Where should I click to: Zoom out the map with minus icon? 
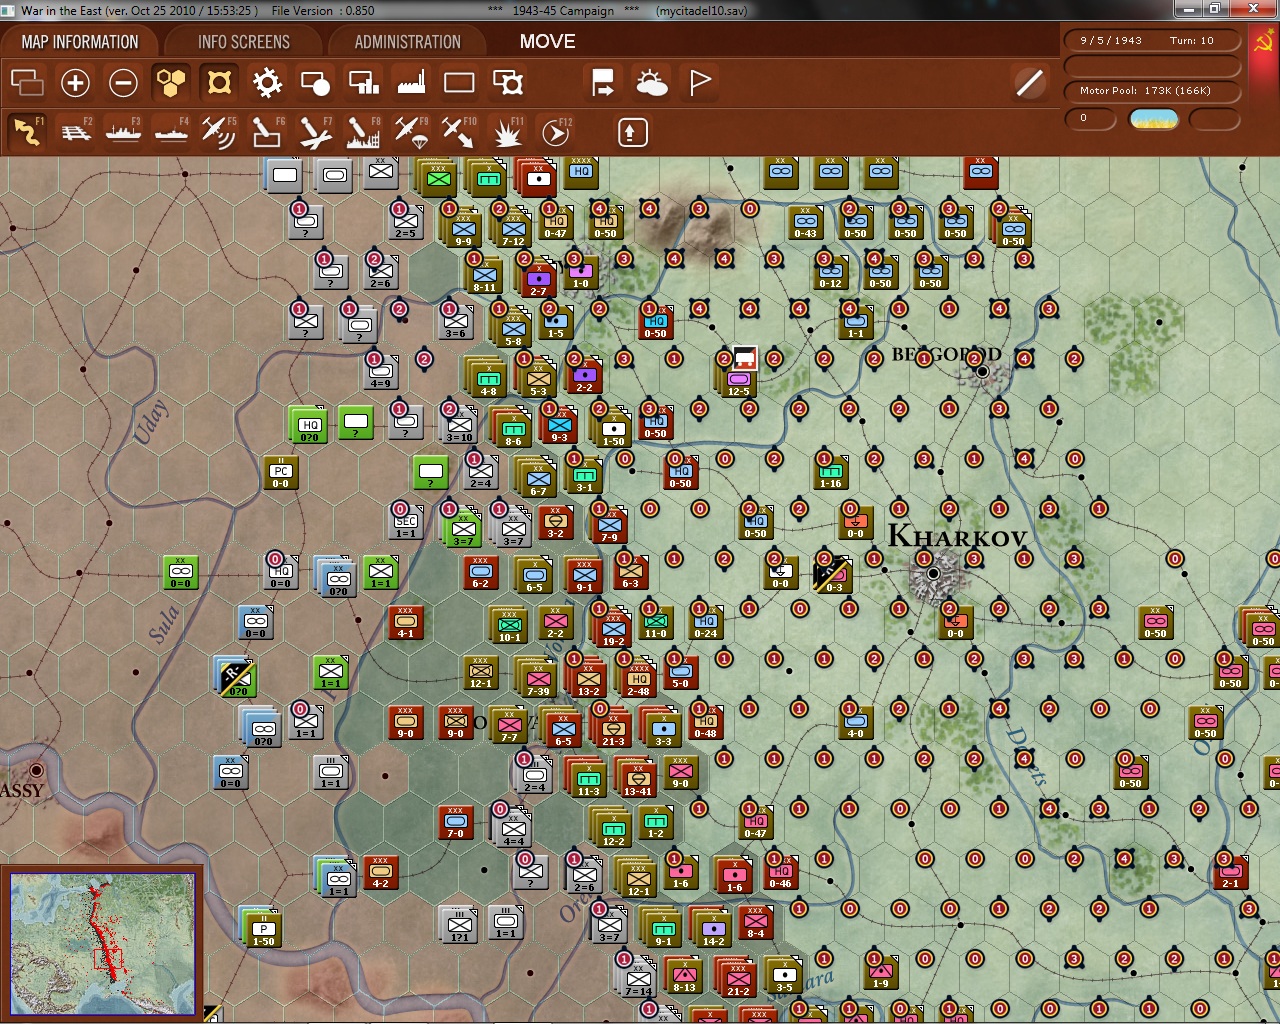123,82
